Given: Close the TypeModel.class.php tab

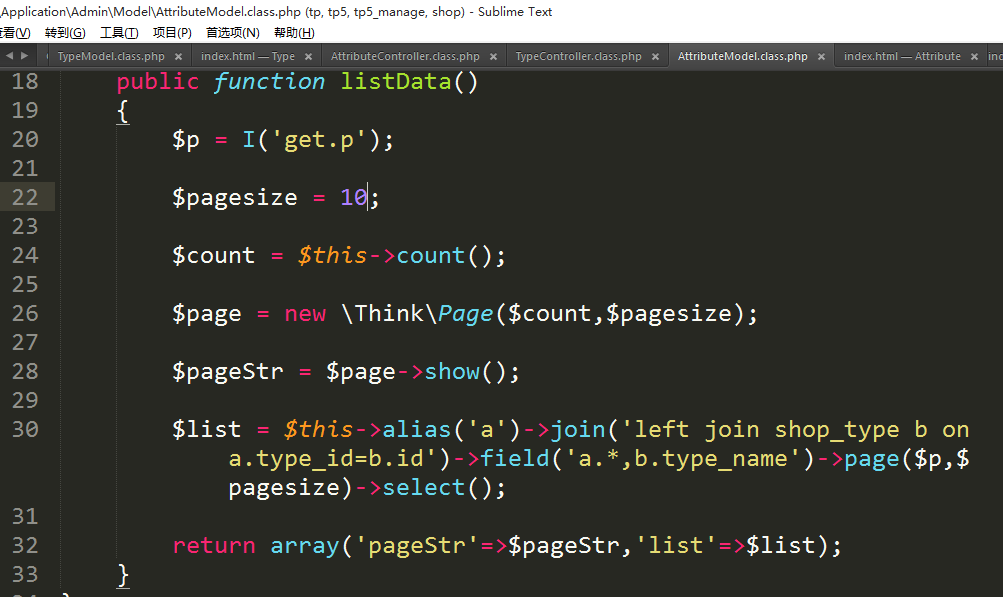Looking at the screenshot, I should 181,57.
